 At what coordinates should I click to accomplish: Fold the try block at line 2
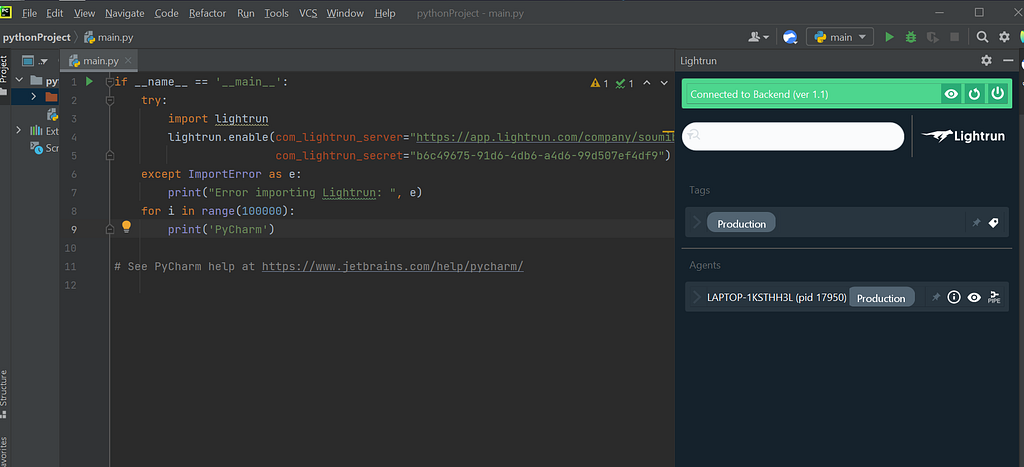point(110,101)
